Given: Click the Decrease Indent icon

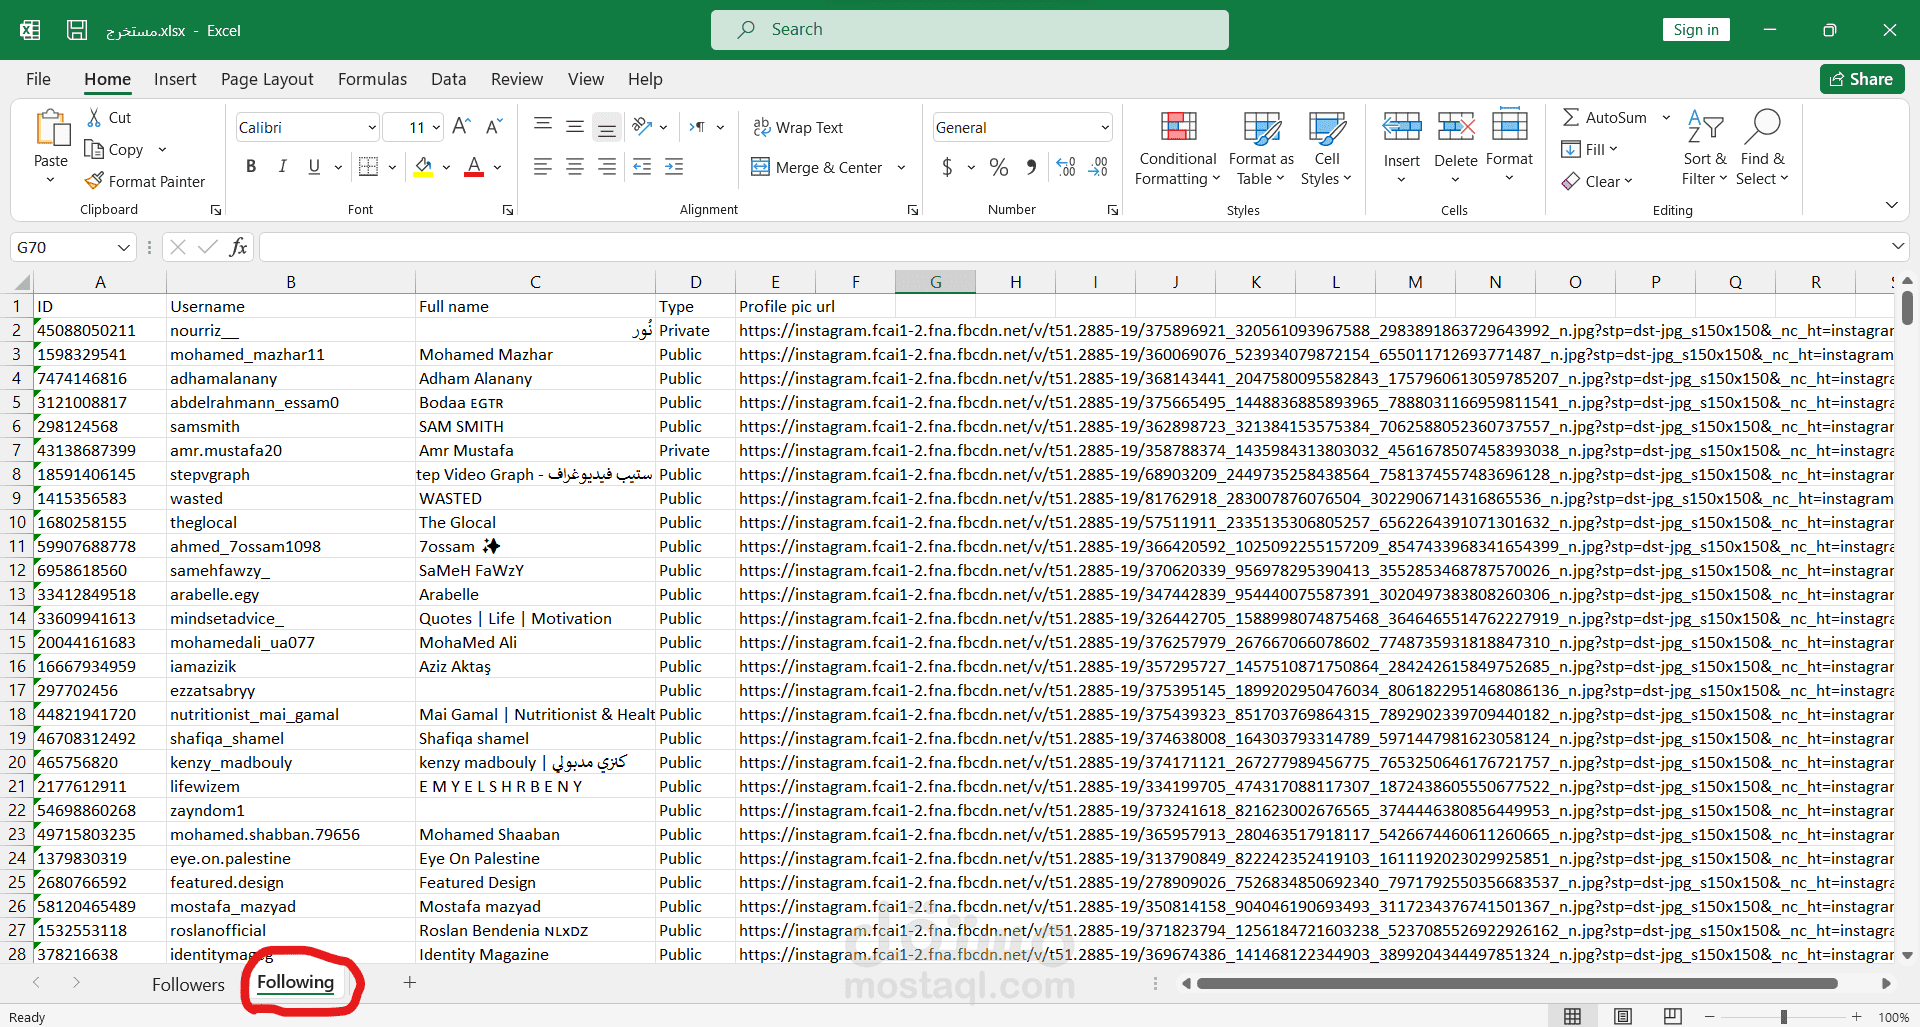Looking at the screenshot, I should tap(642, 167).
